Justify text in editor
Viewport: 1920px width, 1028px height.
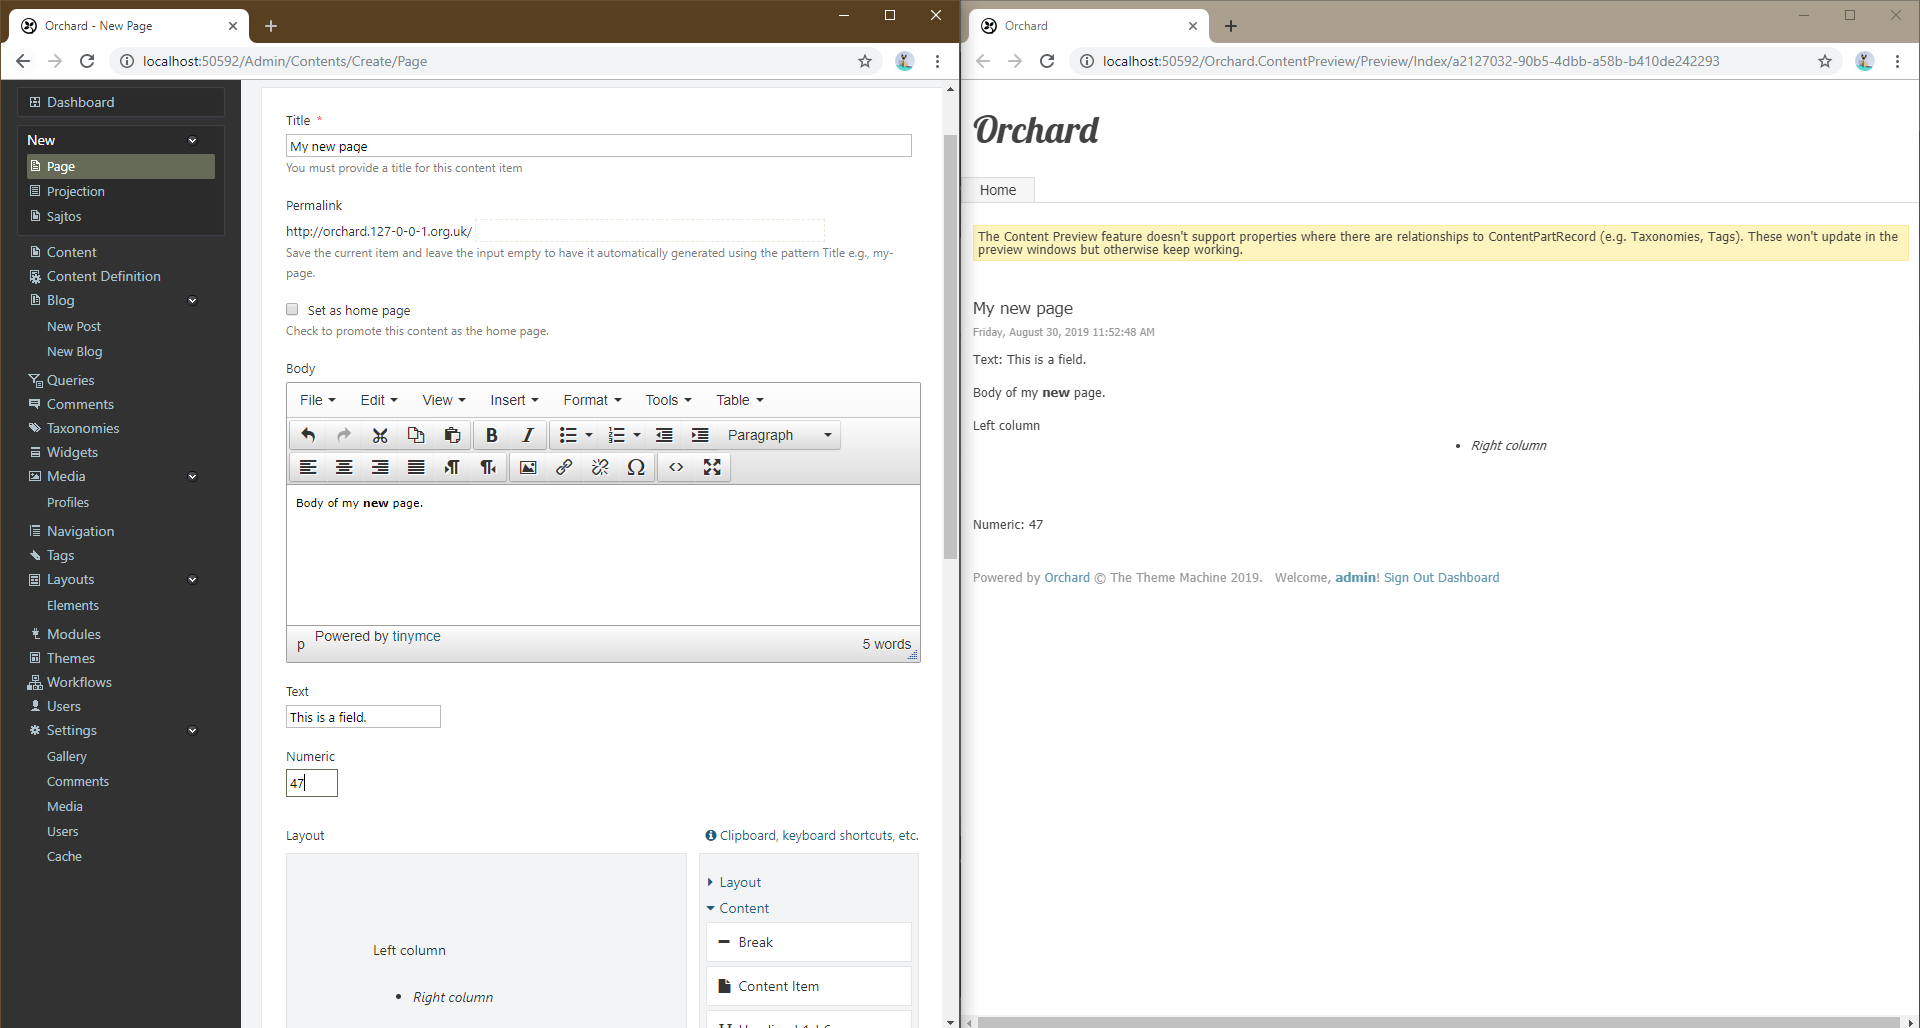click(416, 467)
